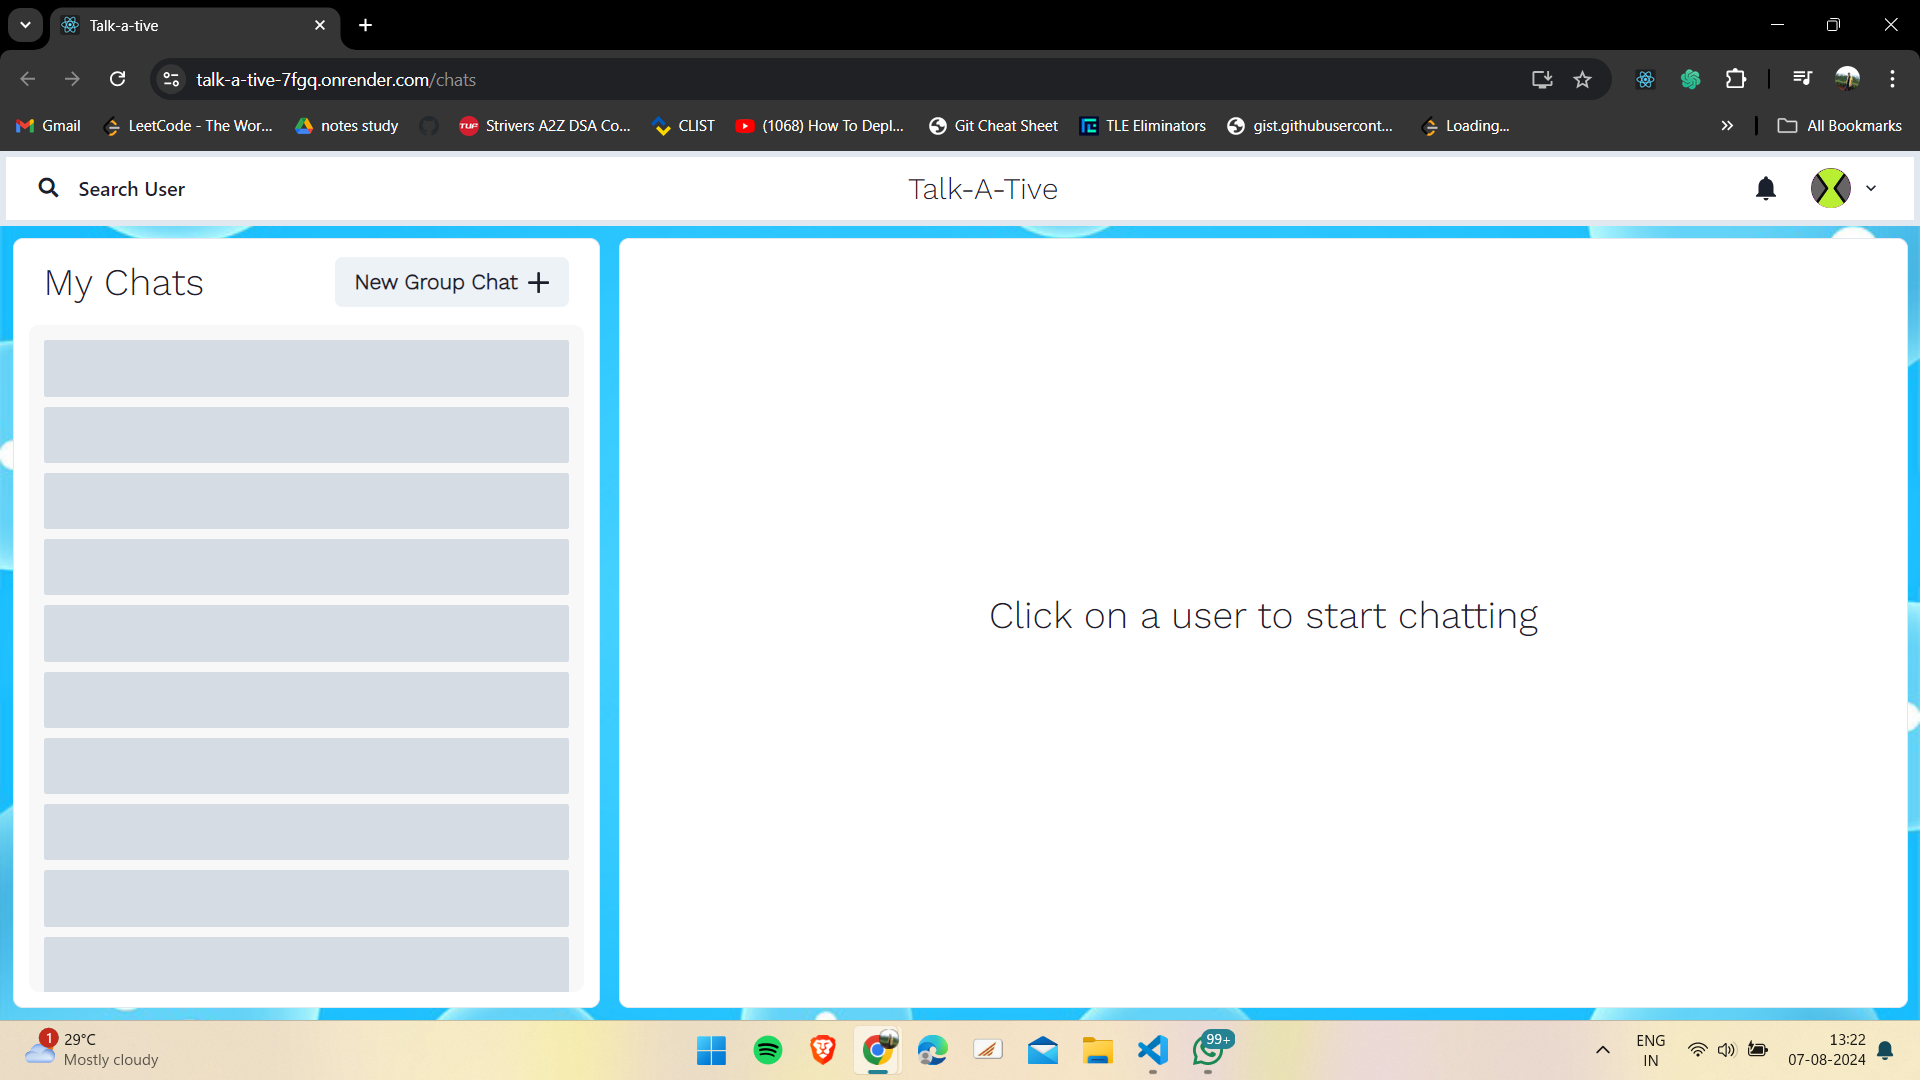Open the All Bookmarks folder

(1839, 125)
